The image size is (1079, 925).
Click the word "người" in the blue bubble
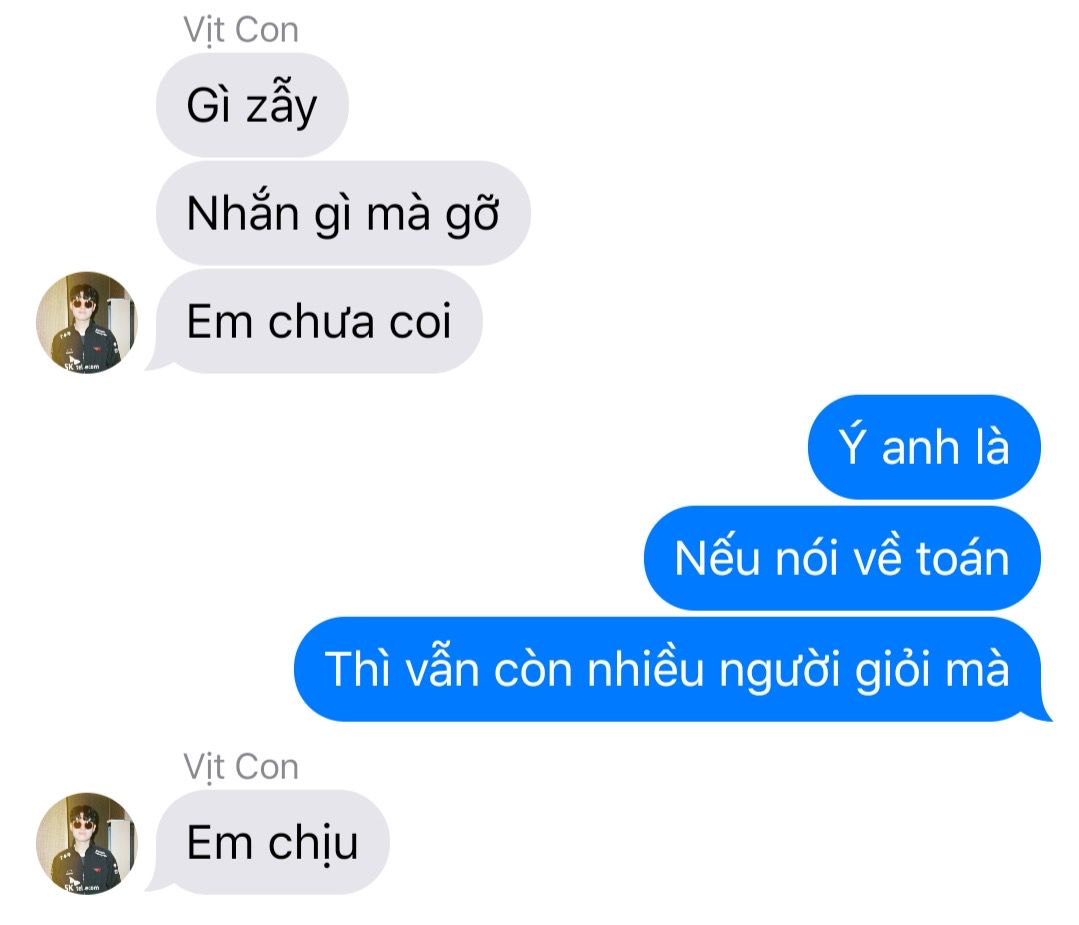click(x=780, y=671)
